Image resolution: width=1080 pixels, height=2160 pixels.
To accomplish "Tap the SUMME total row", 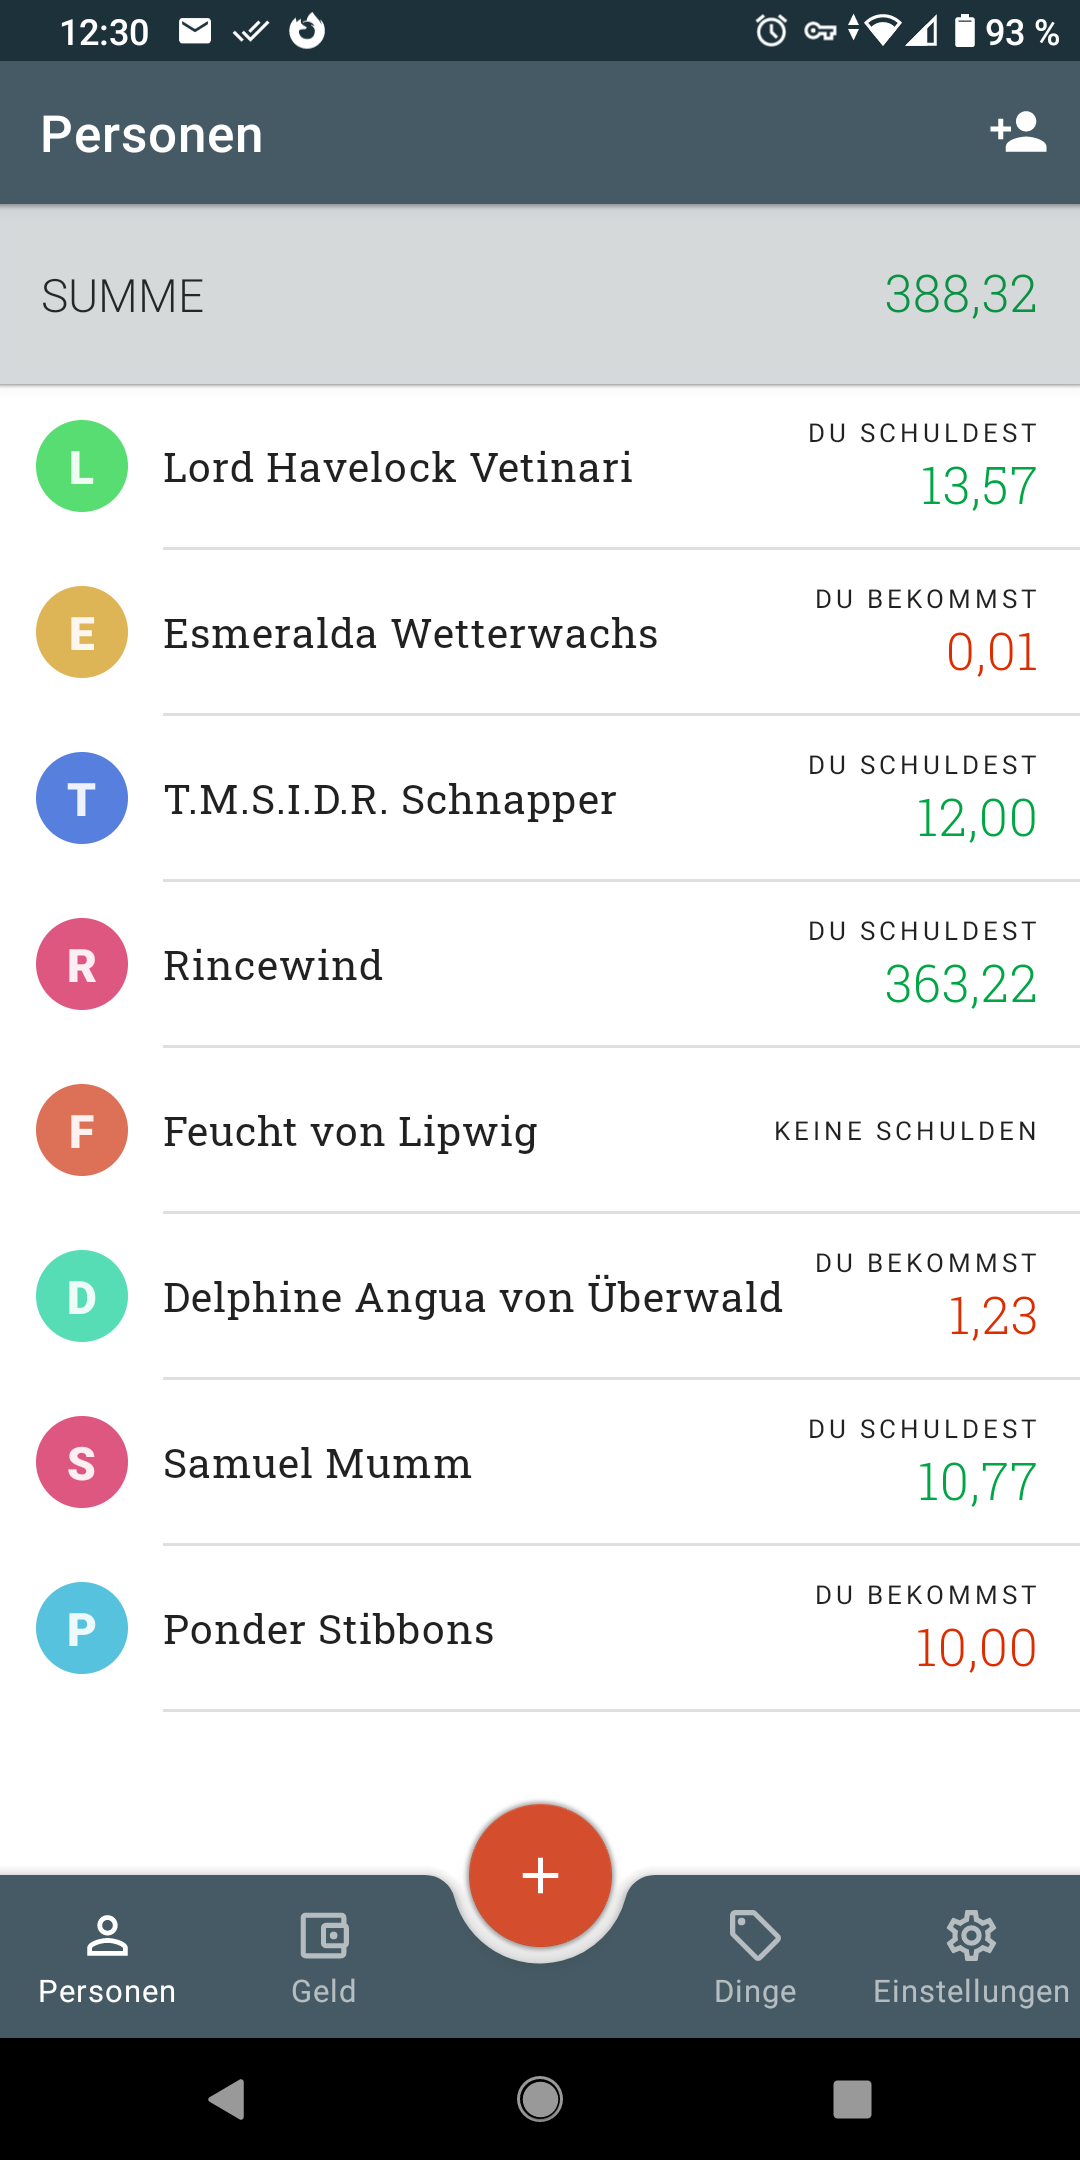I will coord(540,296).
